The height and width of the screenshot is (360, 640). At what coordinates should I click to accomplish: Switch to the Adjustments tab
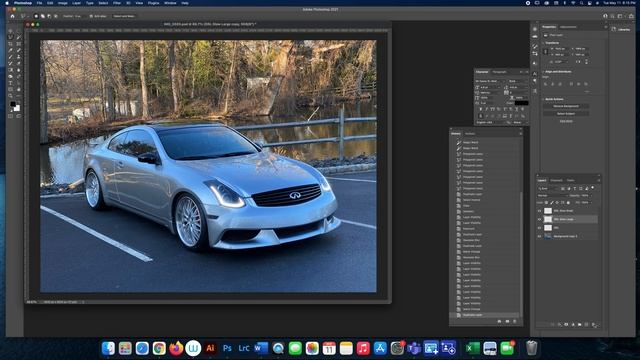pyautogui.click(x=568, y=27)
